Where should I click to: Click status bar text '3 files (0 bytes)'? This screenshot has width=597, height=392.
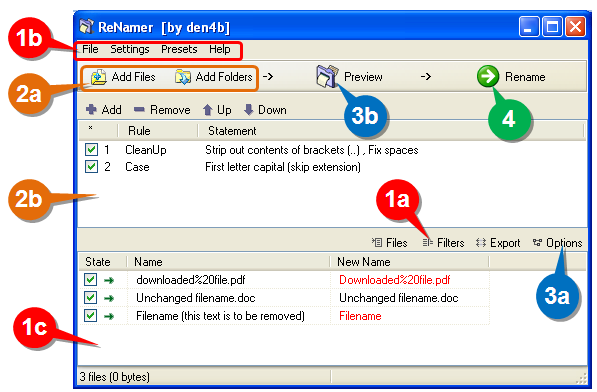(x=114, y=377)
